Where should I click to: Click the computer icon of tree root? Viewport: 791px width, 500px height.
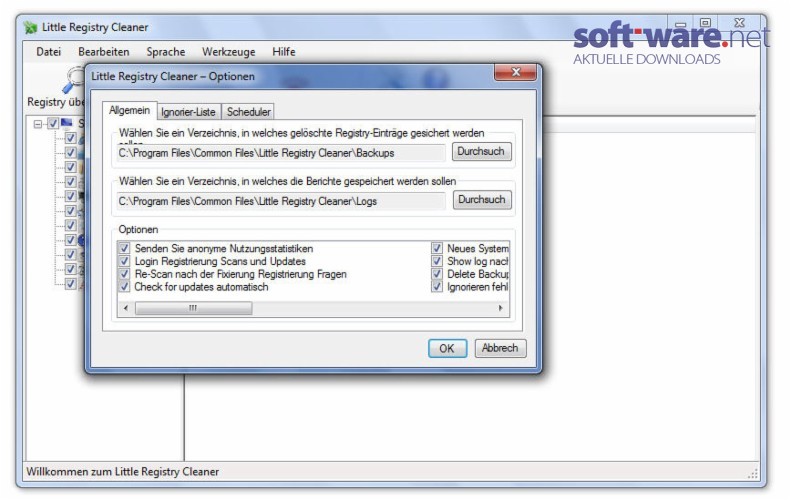pyautogui.click(x=67, y=123)
